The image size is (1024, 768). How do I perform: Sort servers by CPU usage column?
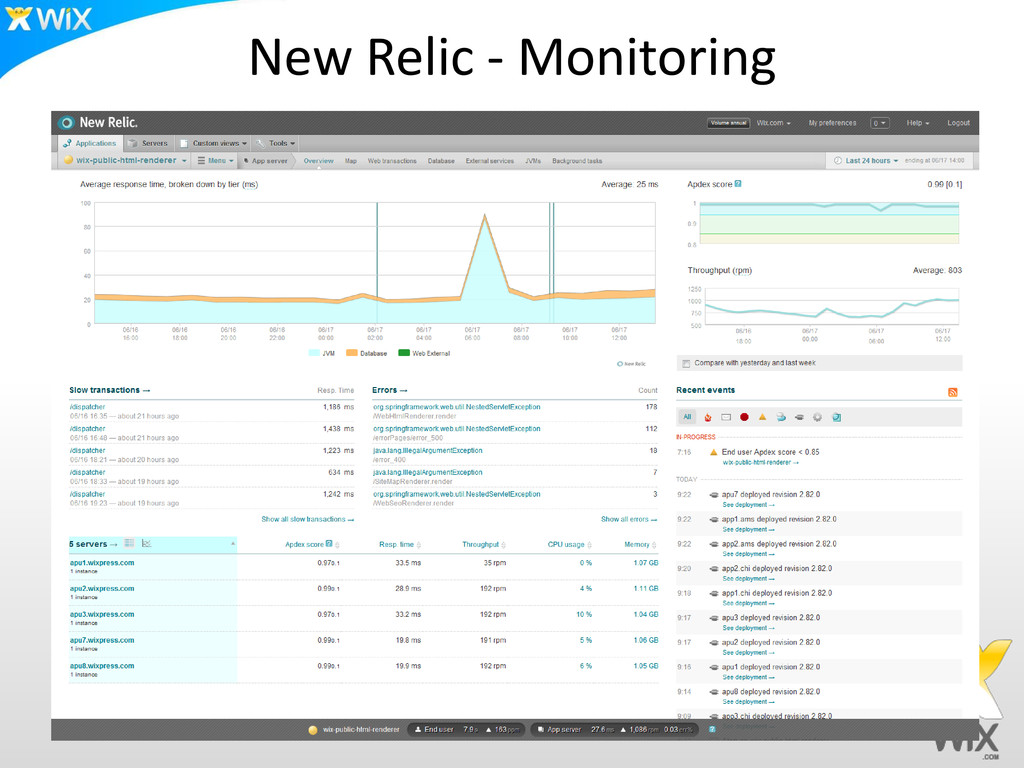pyautogui.click(x=569, y=545)
